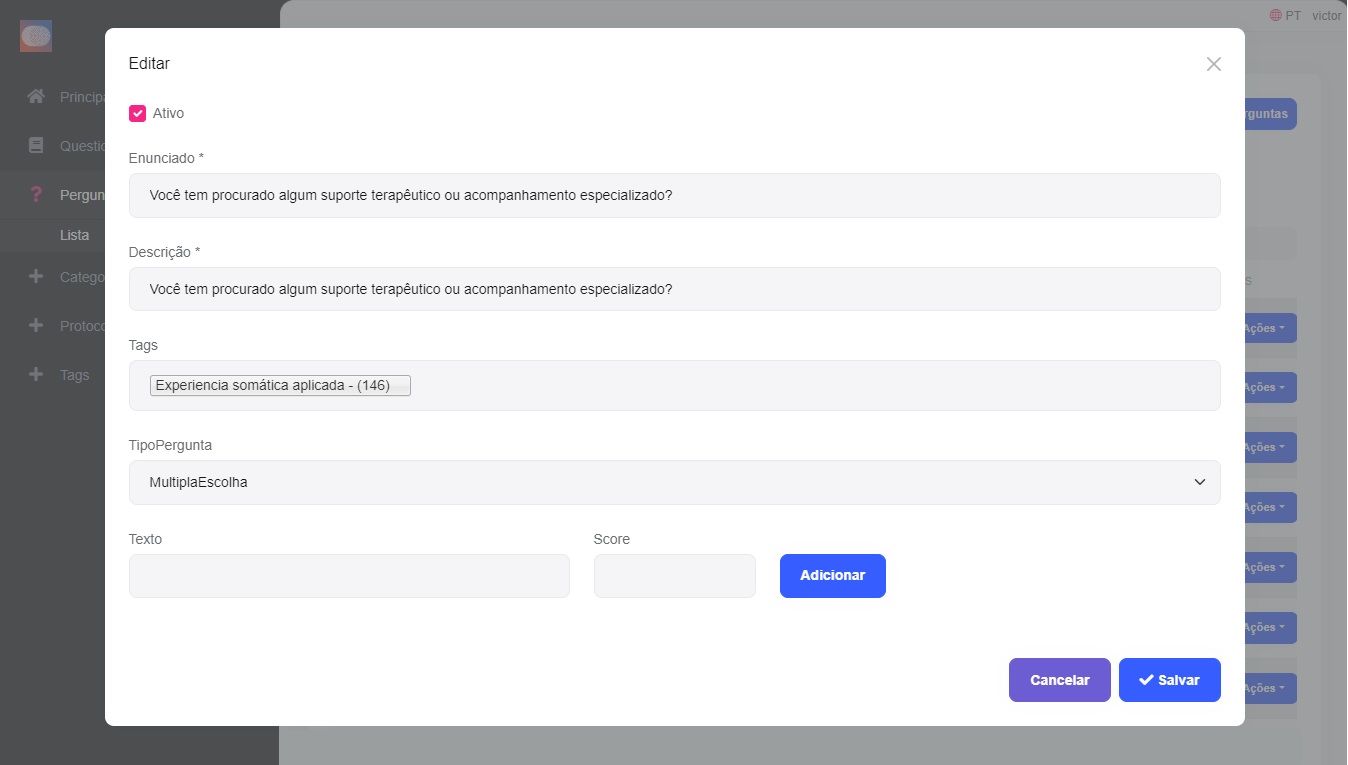1348x765 pixels.
Task: Click the app logo in sidebar
Action: pos(36,37)
